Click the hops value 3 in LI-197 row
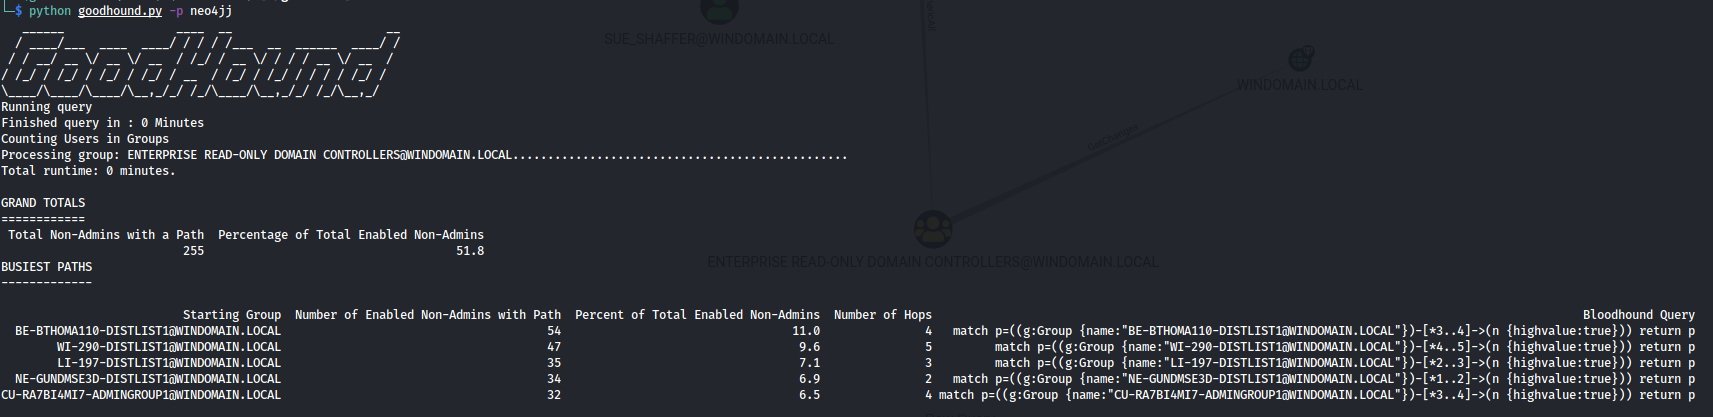Viewport: 1713px width, 417px height. tap(929, 363)
